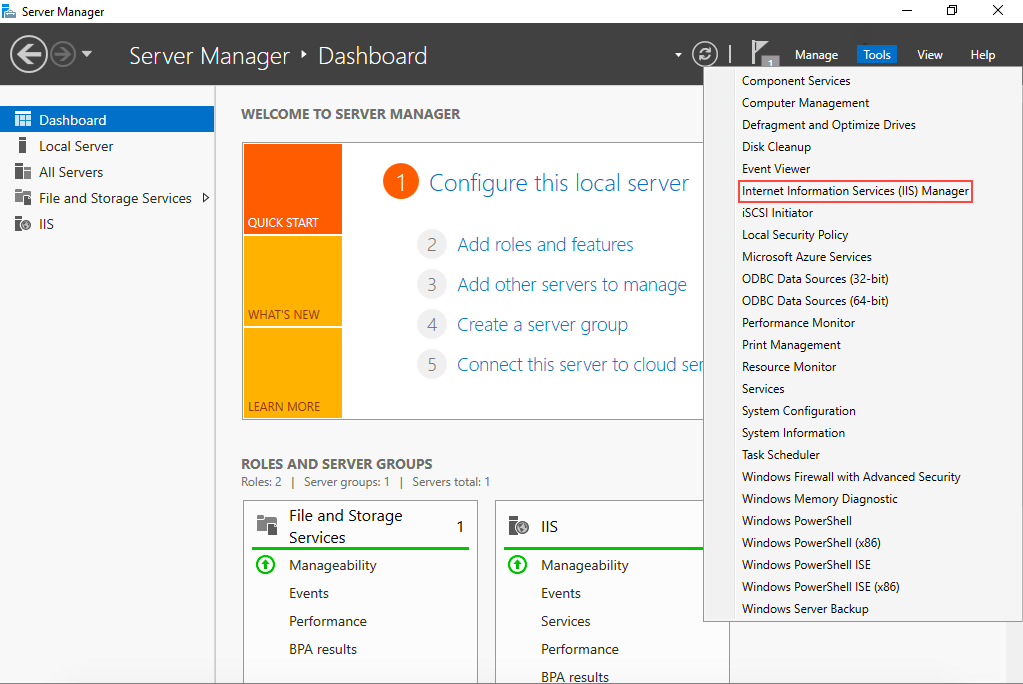Open ODBC Data Sources (64-bit)
The image size is (1023, 684).
(815, 301)
